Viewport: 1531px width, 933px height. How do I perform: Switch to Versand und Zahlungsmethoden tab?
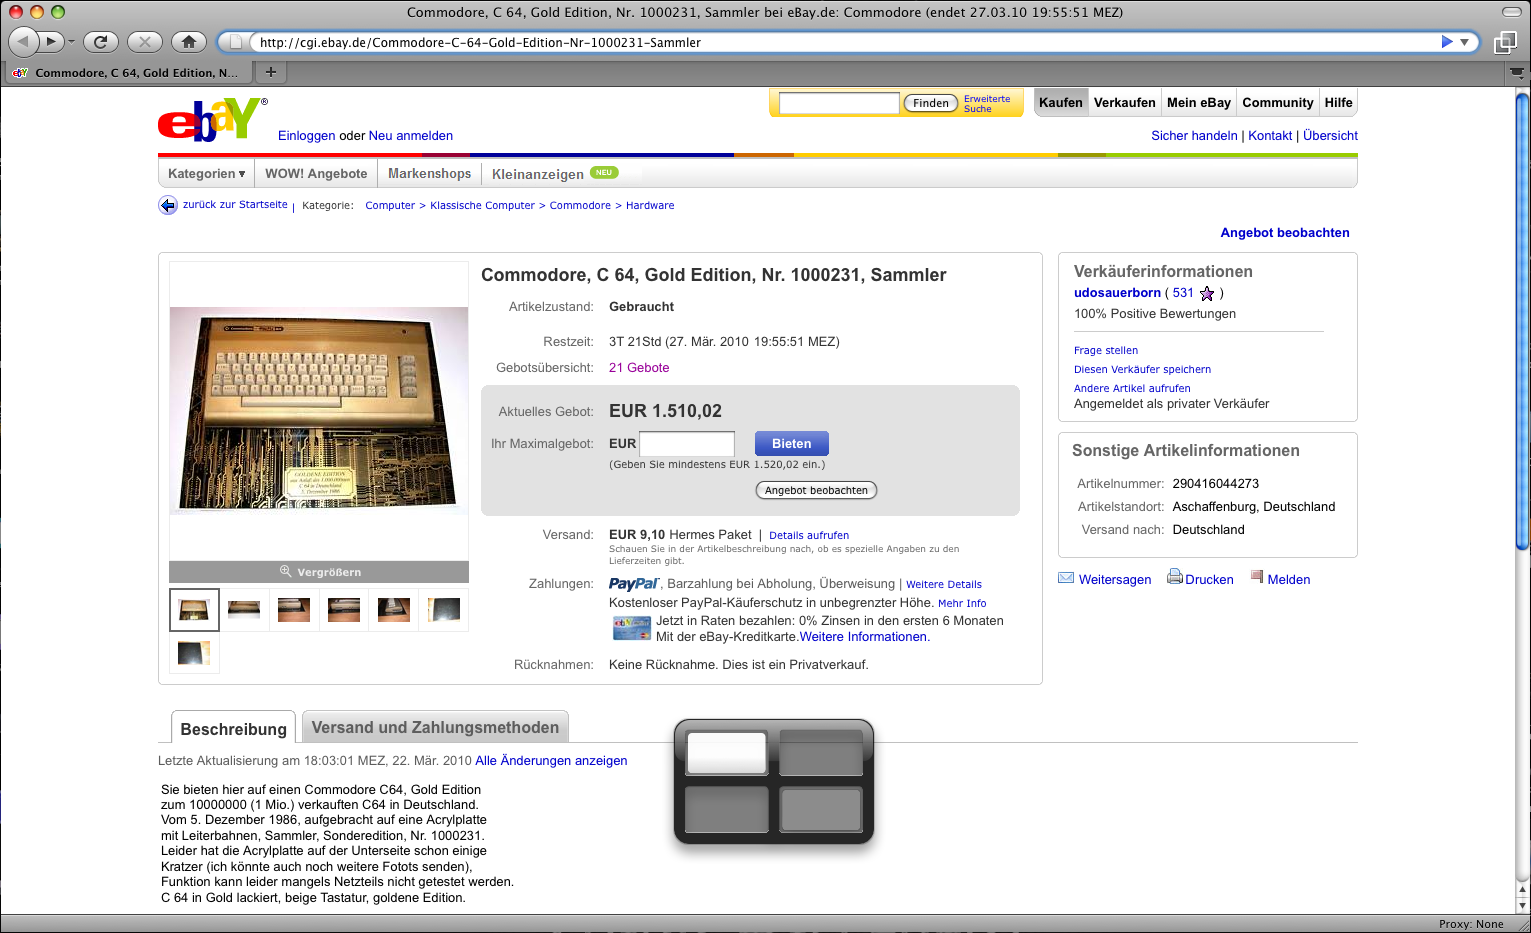pos(435,727)
